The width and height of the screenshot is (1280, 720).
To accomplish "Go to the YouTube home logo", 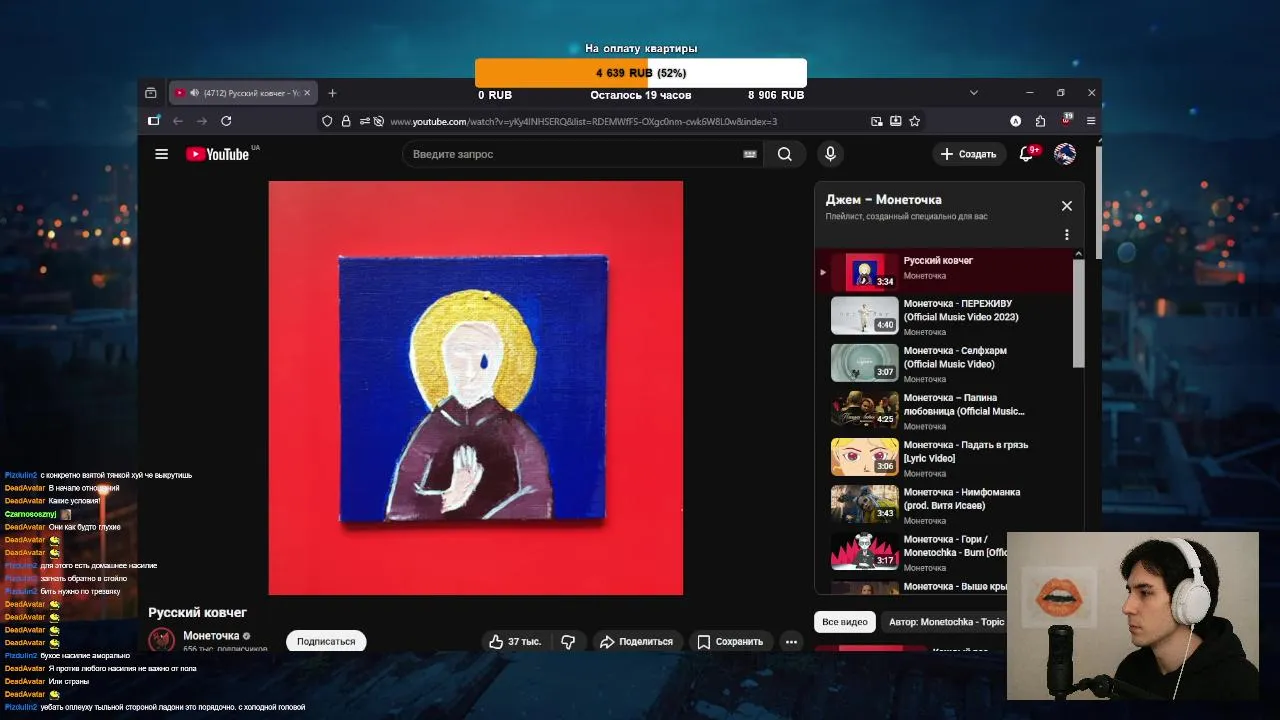I will [x=217, y=154].
